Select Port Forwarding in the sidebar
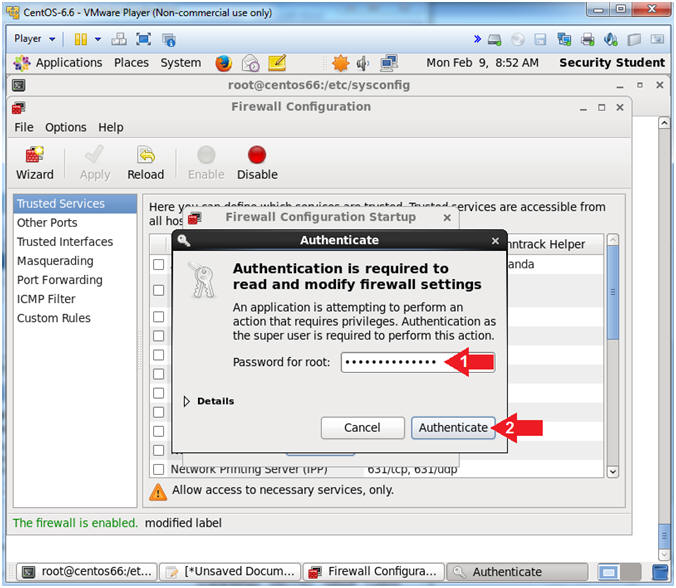Image resolution: width=676 pixels, height=588 pixels. click(75, 280)
